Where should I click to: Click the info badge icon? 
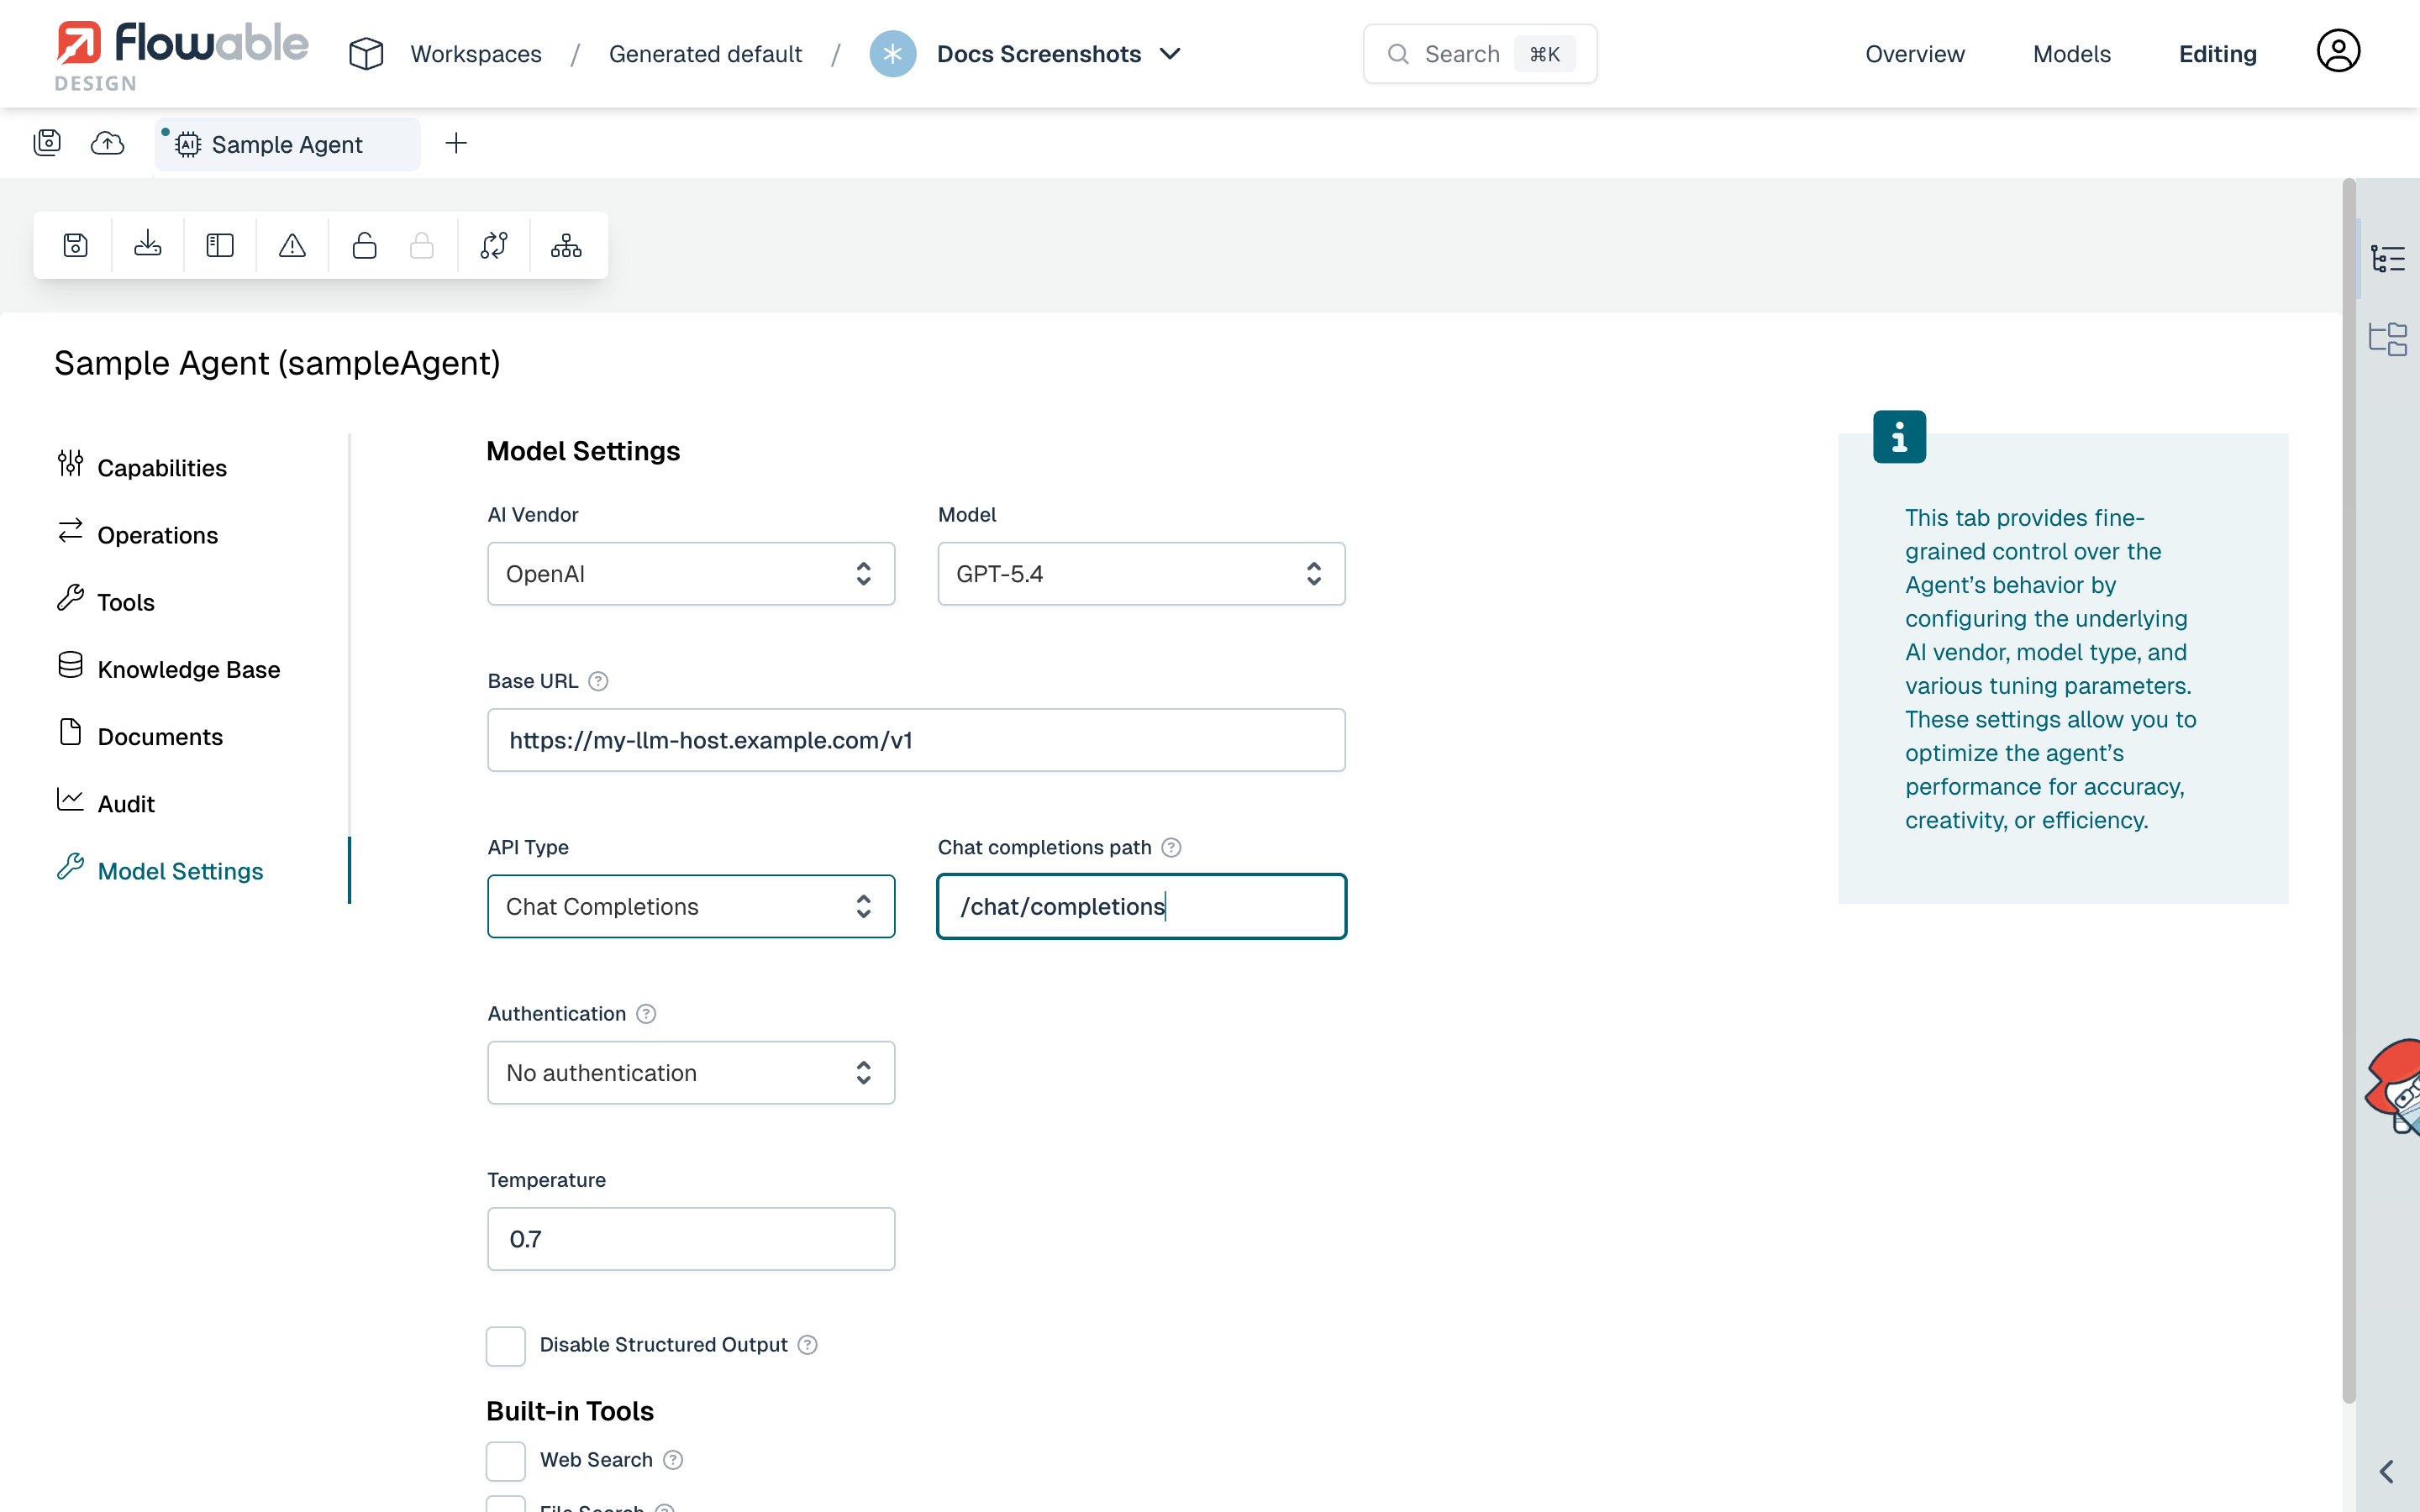click(1899, 437)
